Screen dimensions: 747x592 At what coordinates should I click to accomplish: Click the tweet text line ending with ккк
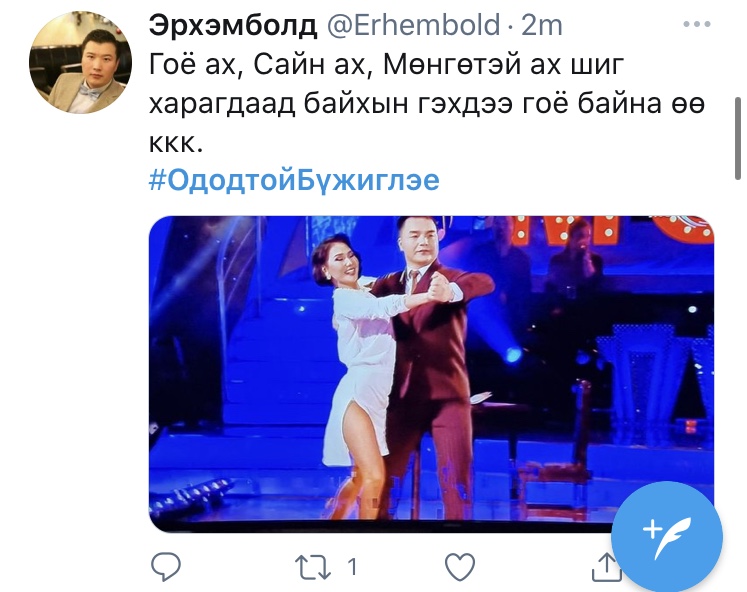pos(176,143)
